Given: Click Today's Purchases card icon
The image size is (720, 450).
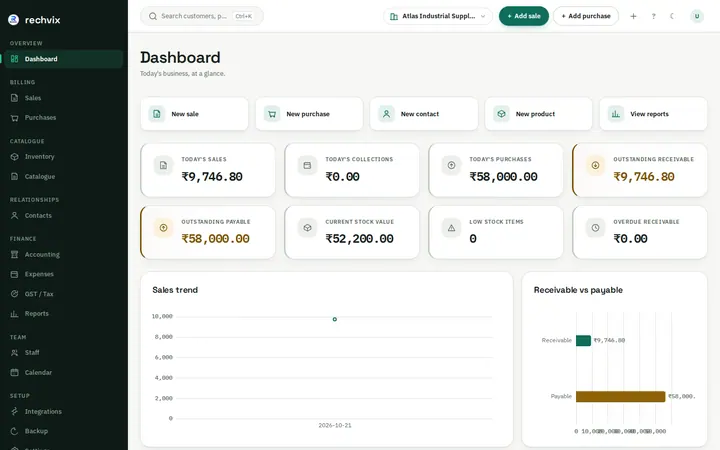Looking at the screenshot, I should [x=451, y=165].
